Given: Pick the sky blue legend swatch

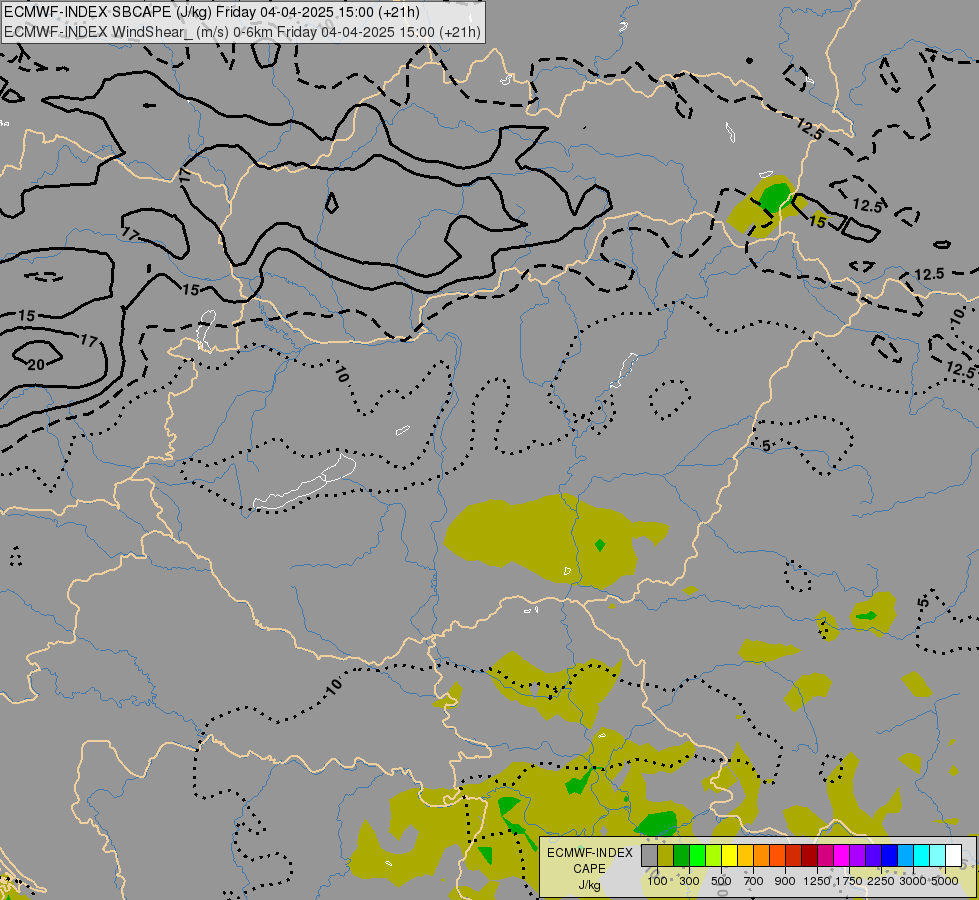Looking at the screenshot, I should coord(906,856).
